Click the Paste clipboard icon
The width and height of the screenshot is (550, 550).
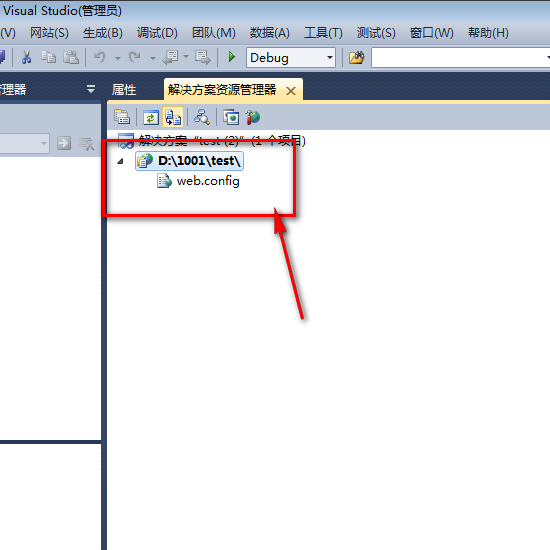(71, 57)
